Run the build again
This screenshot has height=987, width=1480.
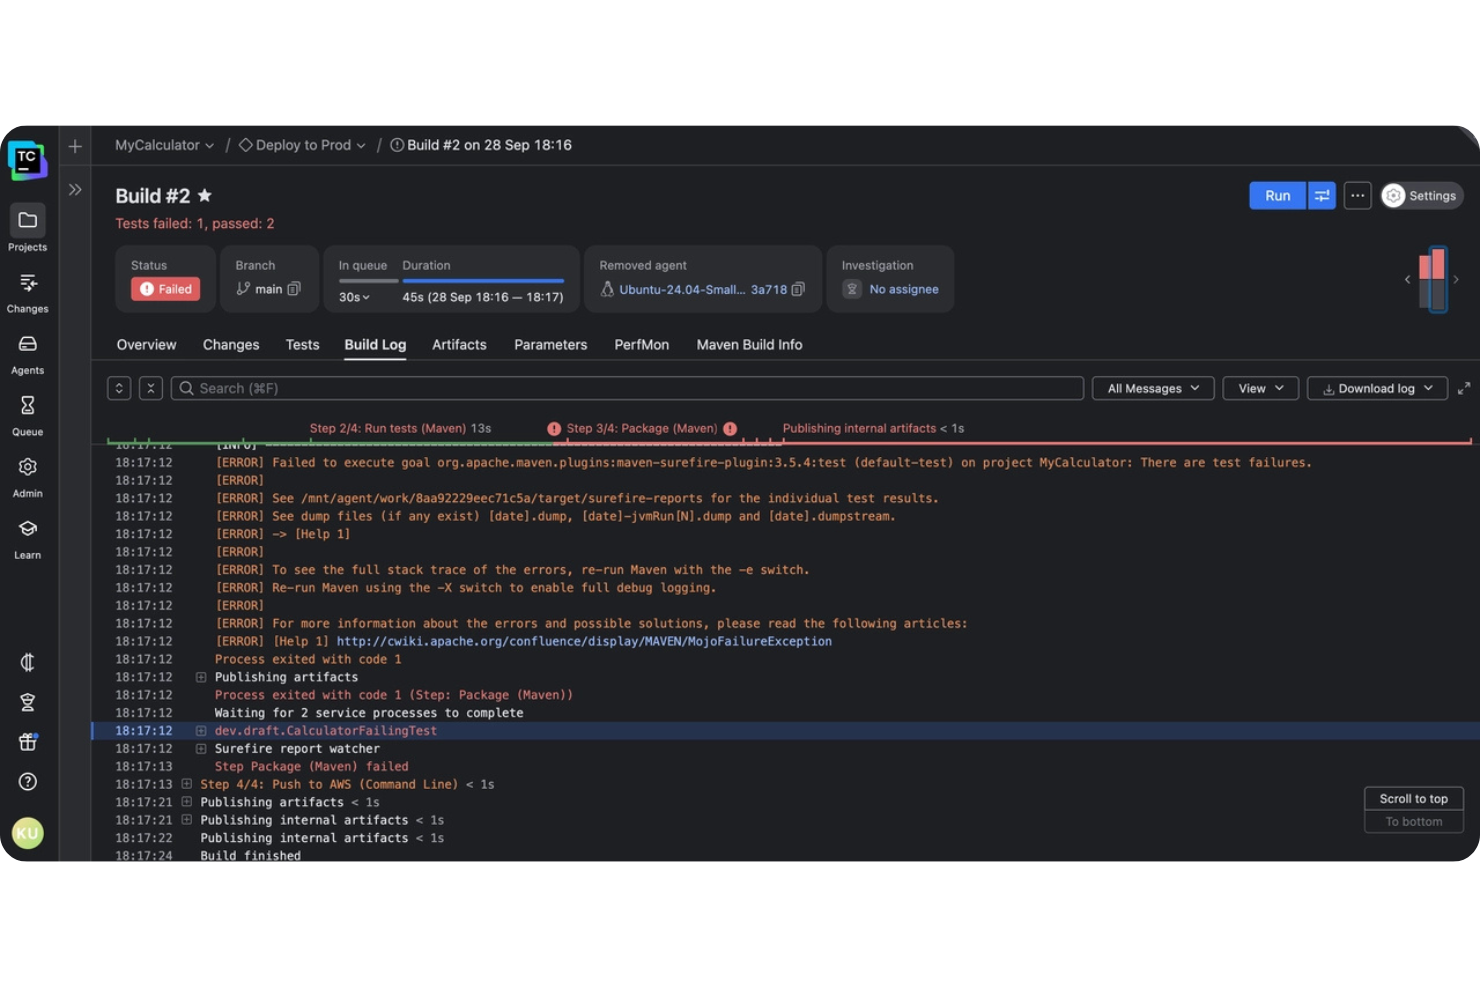pos(1276,195)
